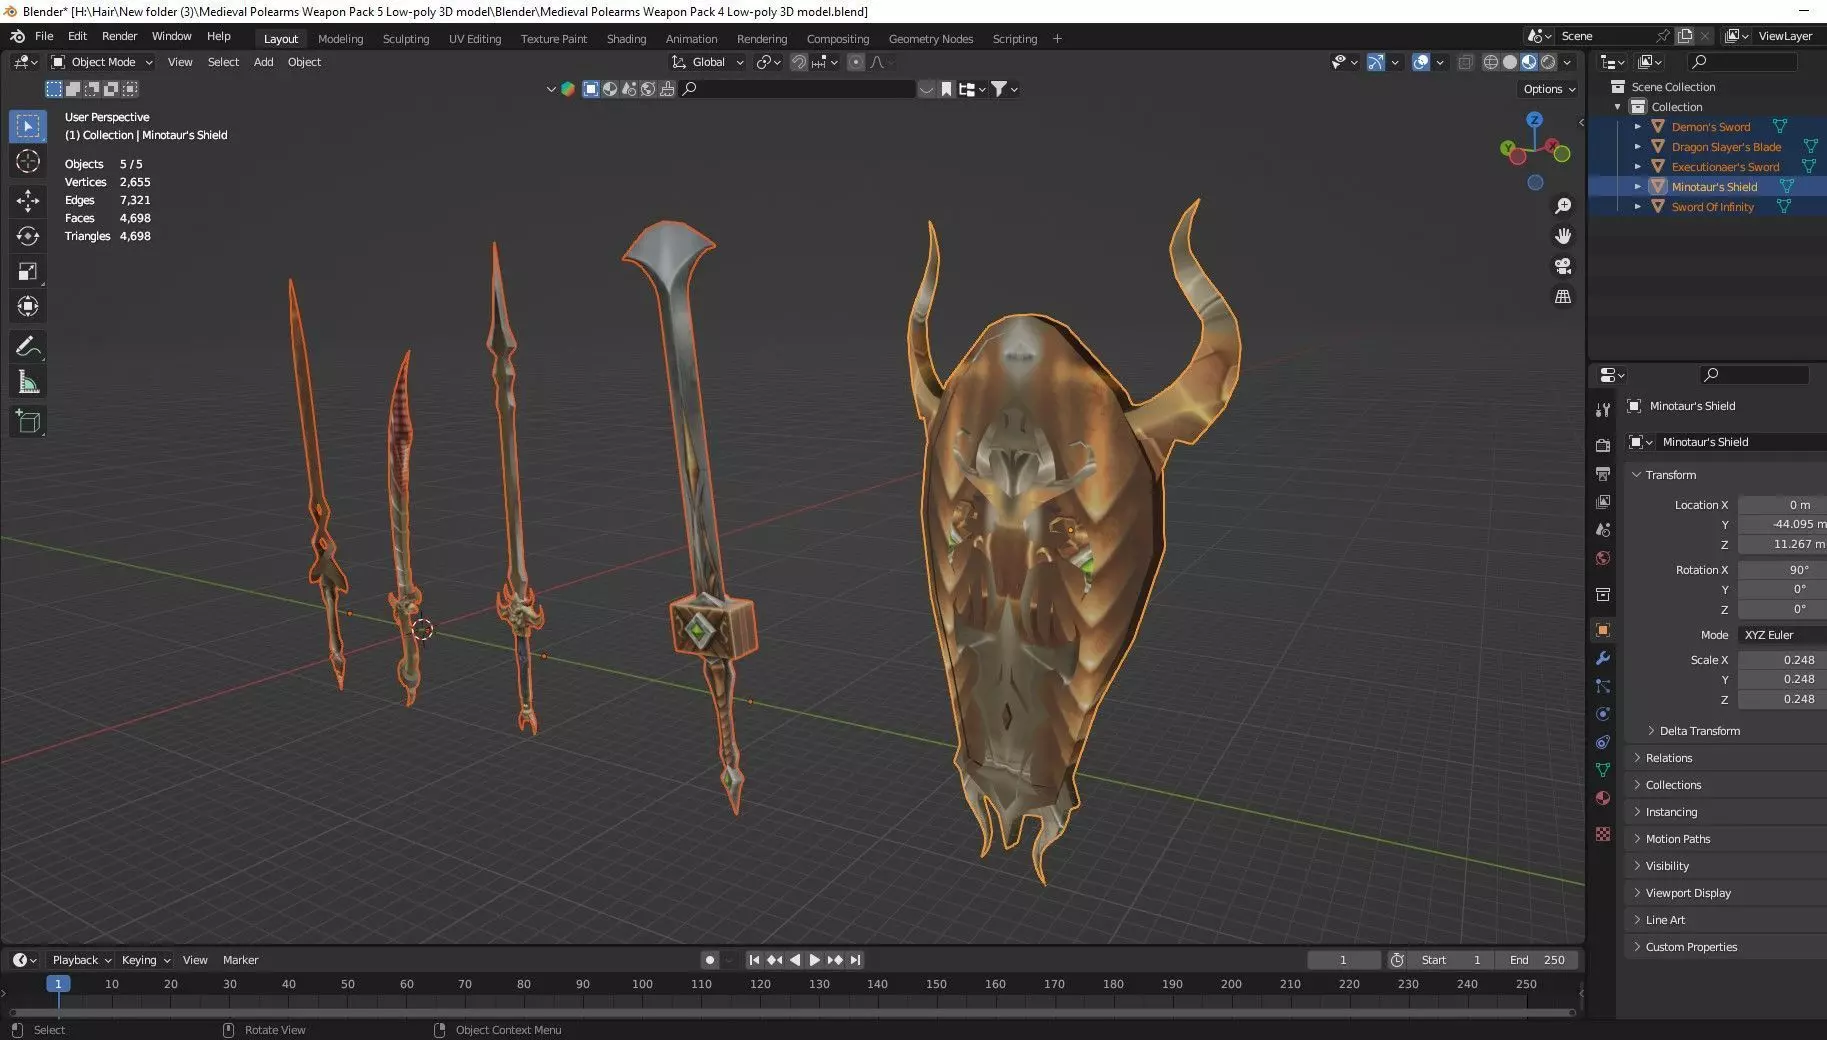Open the Object Data mesh properties tab

click(x=1603, y=770)
